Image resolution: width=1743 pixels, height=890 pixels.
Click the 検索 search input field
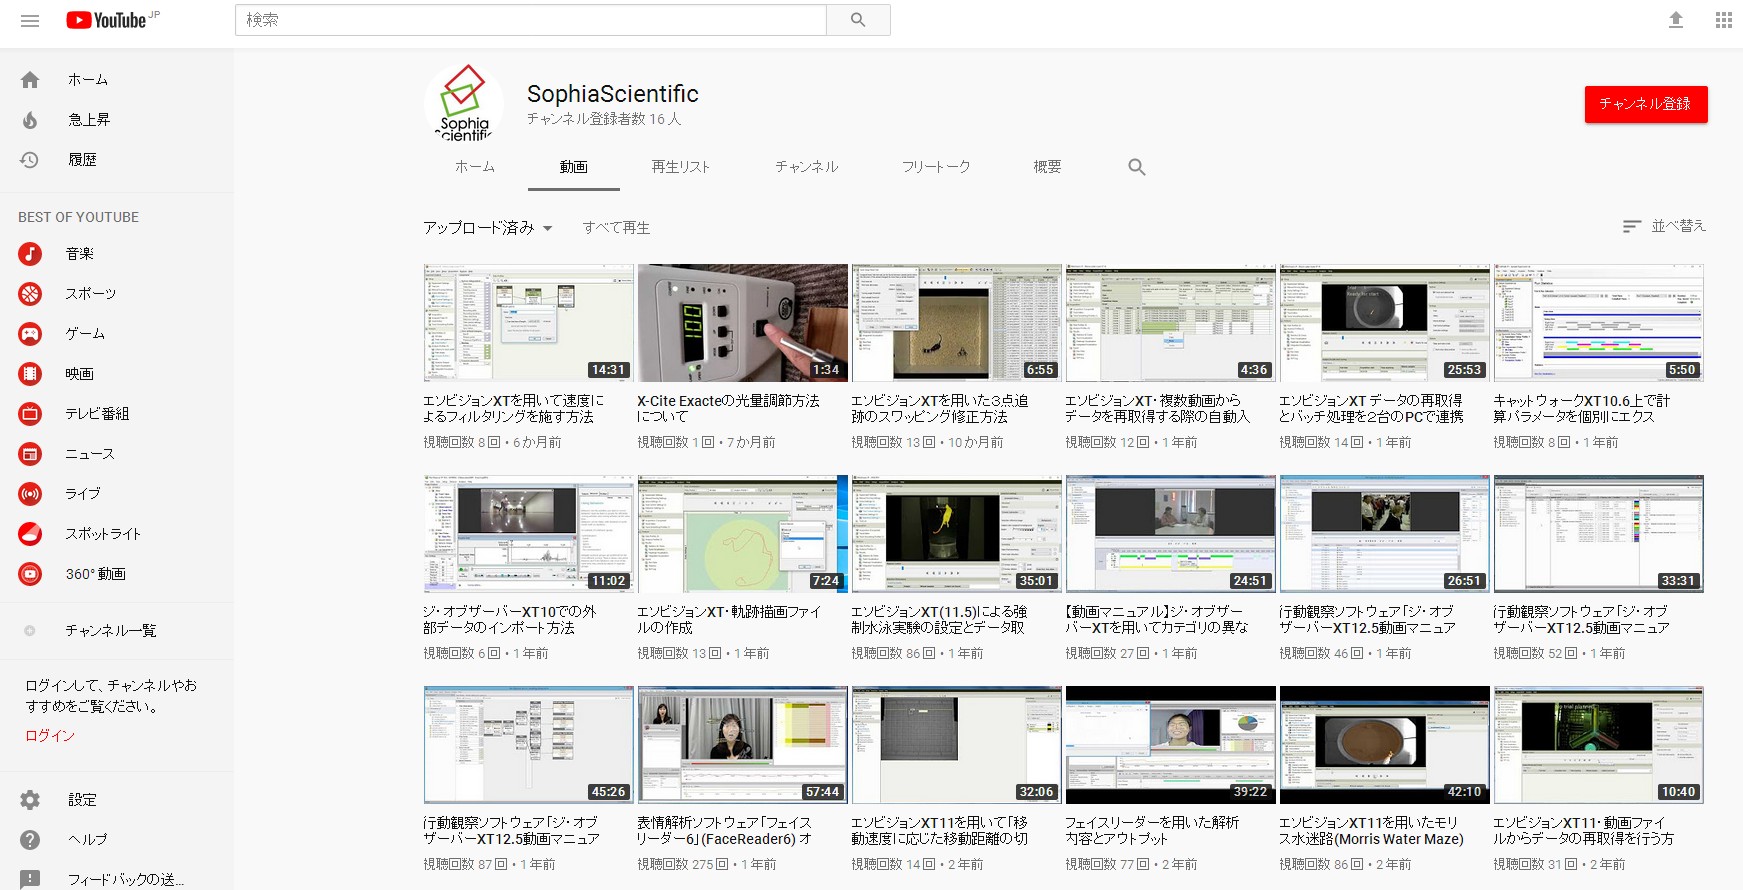(531, 20)
